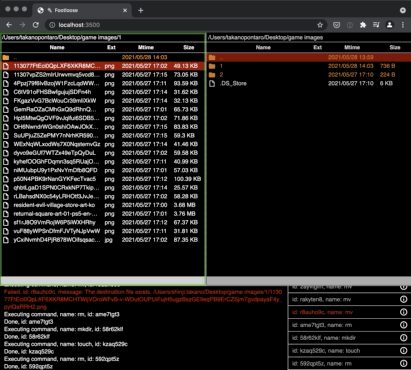Select the 25.57 KB png file
The height and width of the screenshot is (370, 411).
103,188
